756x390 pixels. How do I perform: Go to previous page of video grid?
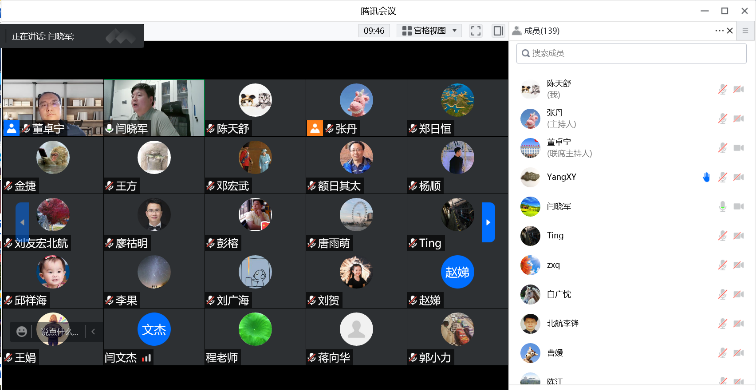click(x=22, y=222)
